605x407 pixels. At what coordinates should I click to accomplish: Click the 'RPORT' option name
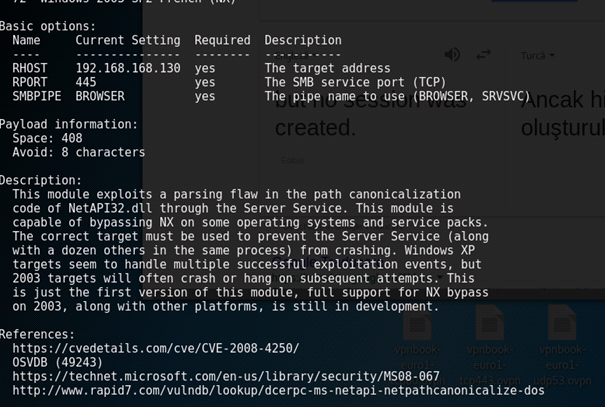pos(30,82)
